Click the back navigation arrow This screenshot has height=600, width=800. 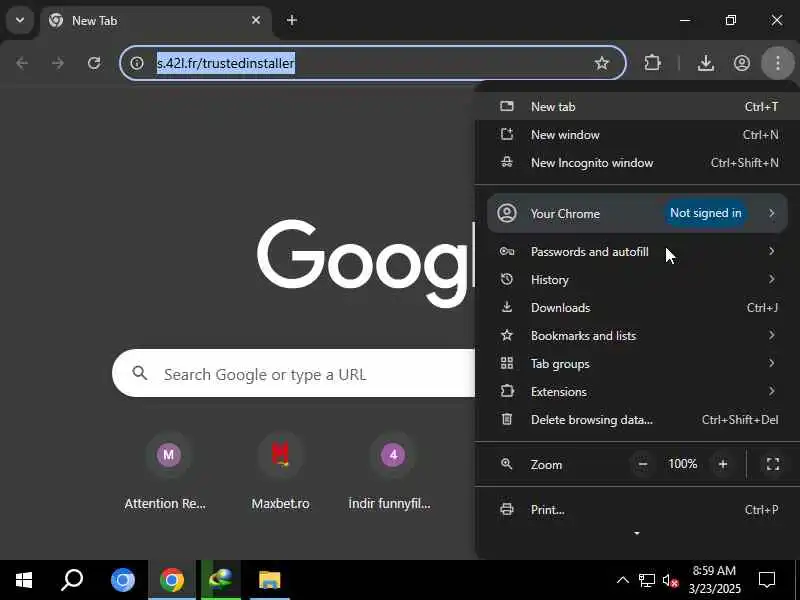pyautogui.click(x=22, y=63)
